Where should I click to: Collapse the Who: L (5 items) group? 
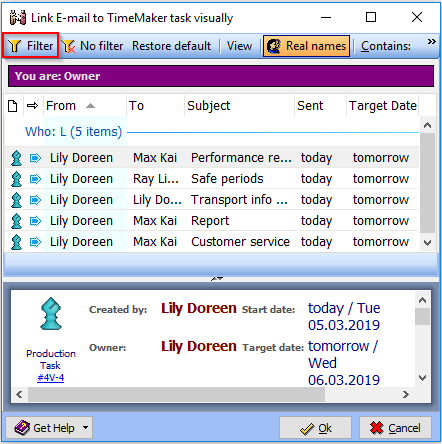pyautogui.click(x=73, y=132)
